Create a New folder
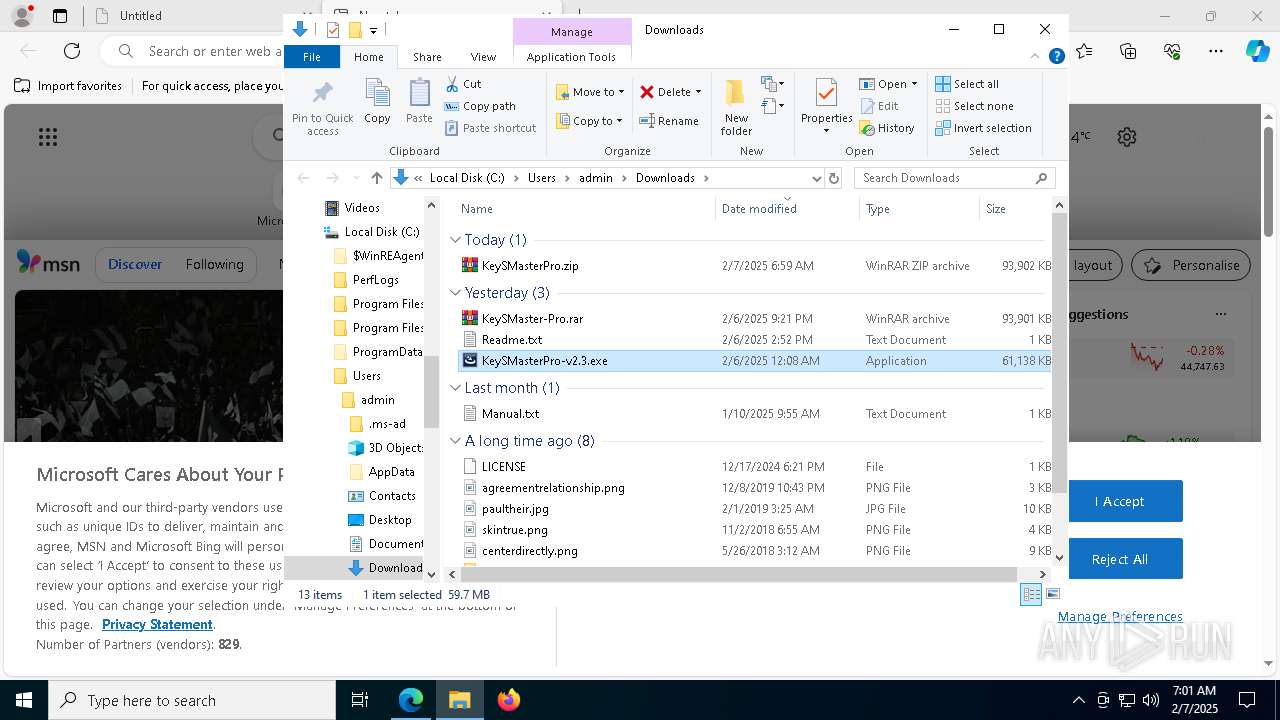1280x720 pixels. click(x=736, y=108)
